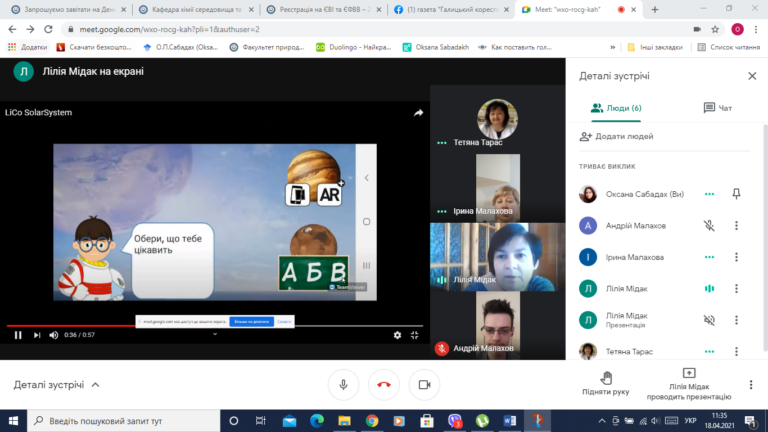
Task: Exit fullscreen using the video player icon
Action: click(414, 335)
